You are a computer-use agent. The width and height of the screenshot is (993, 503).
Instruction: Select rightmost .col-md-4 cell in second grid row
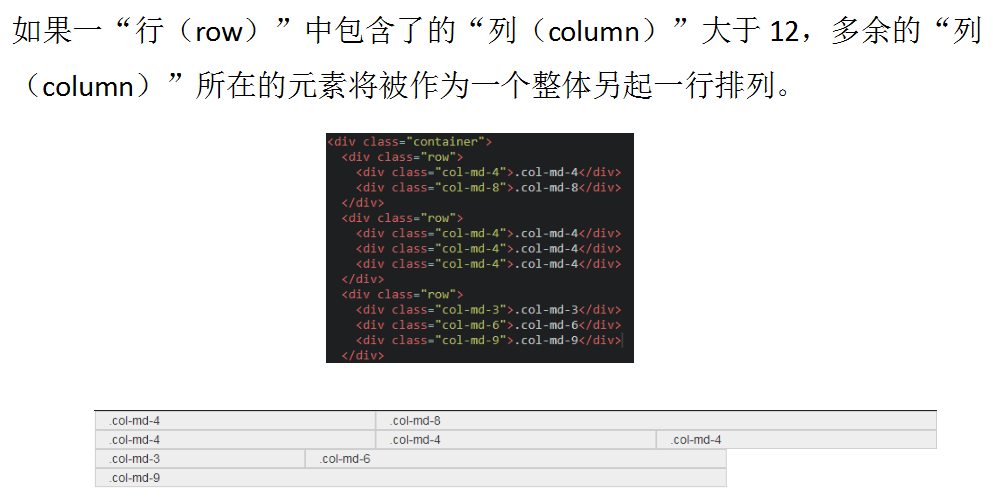click(796, 440)
